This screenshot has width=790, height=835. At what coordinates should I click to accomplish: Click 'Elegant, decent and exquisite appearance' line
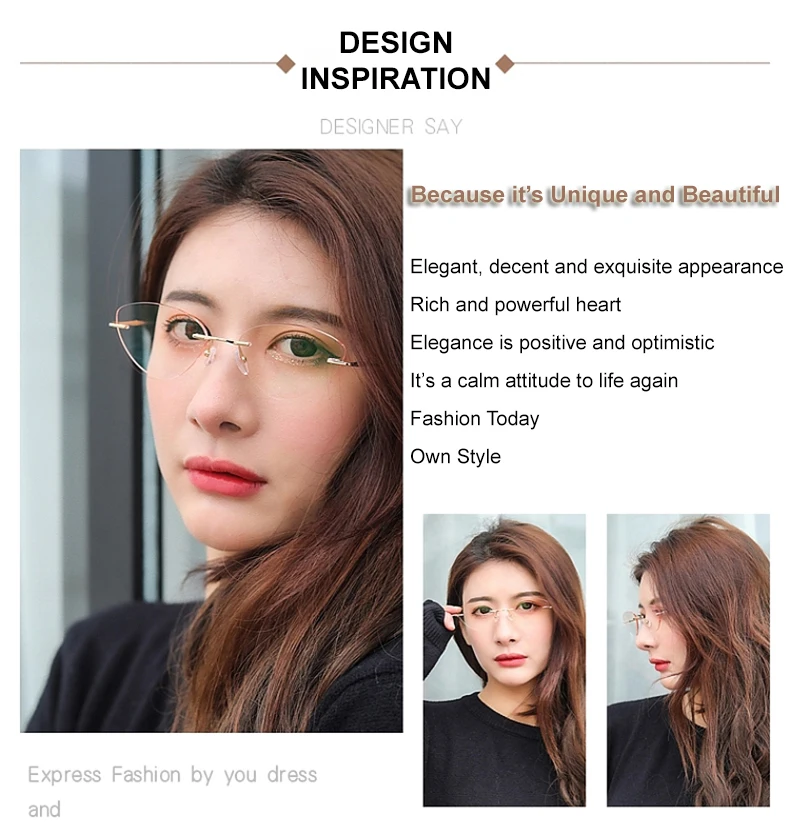596,267
